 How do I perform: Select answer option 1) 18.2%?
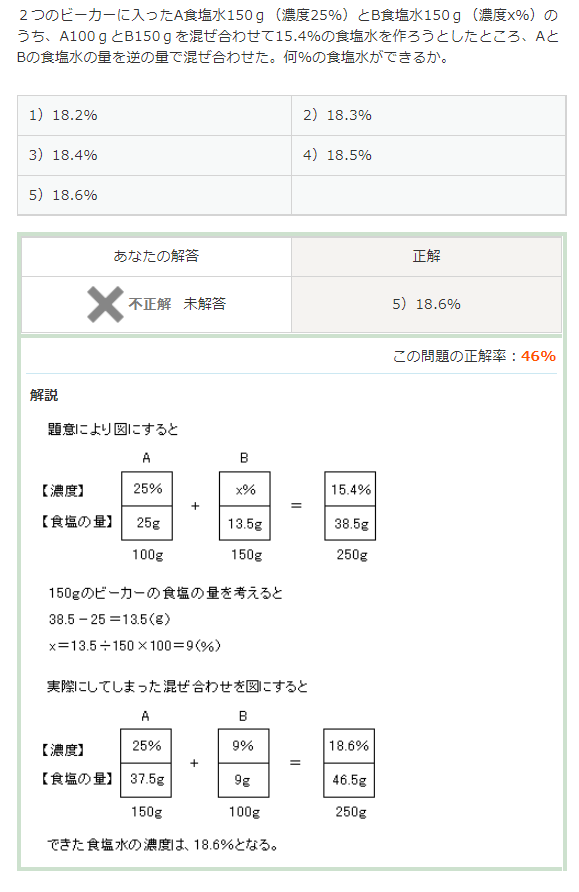point(68,115)
